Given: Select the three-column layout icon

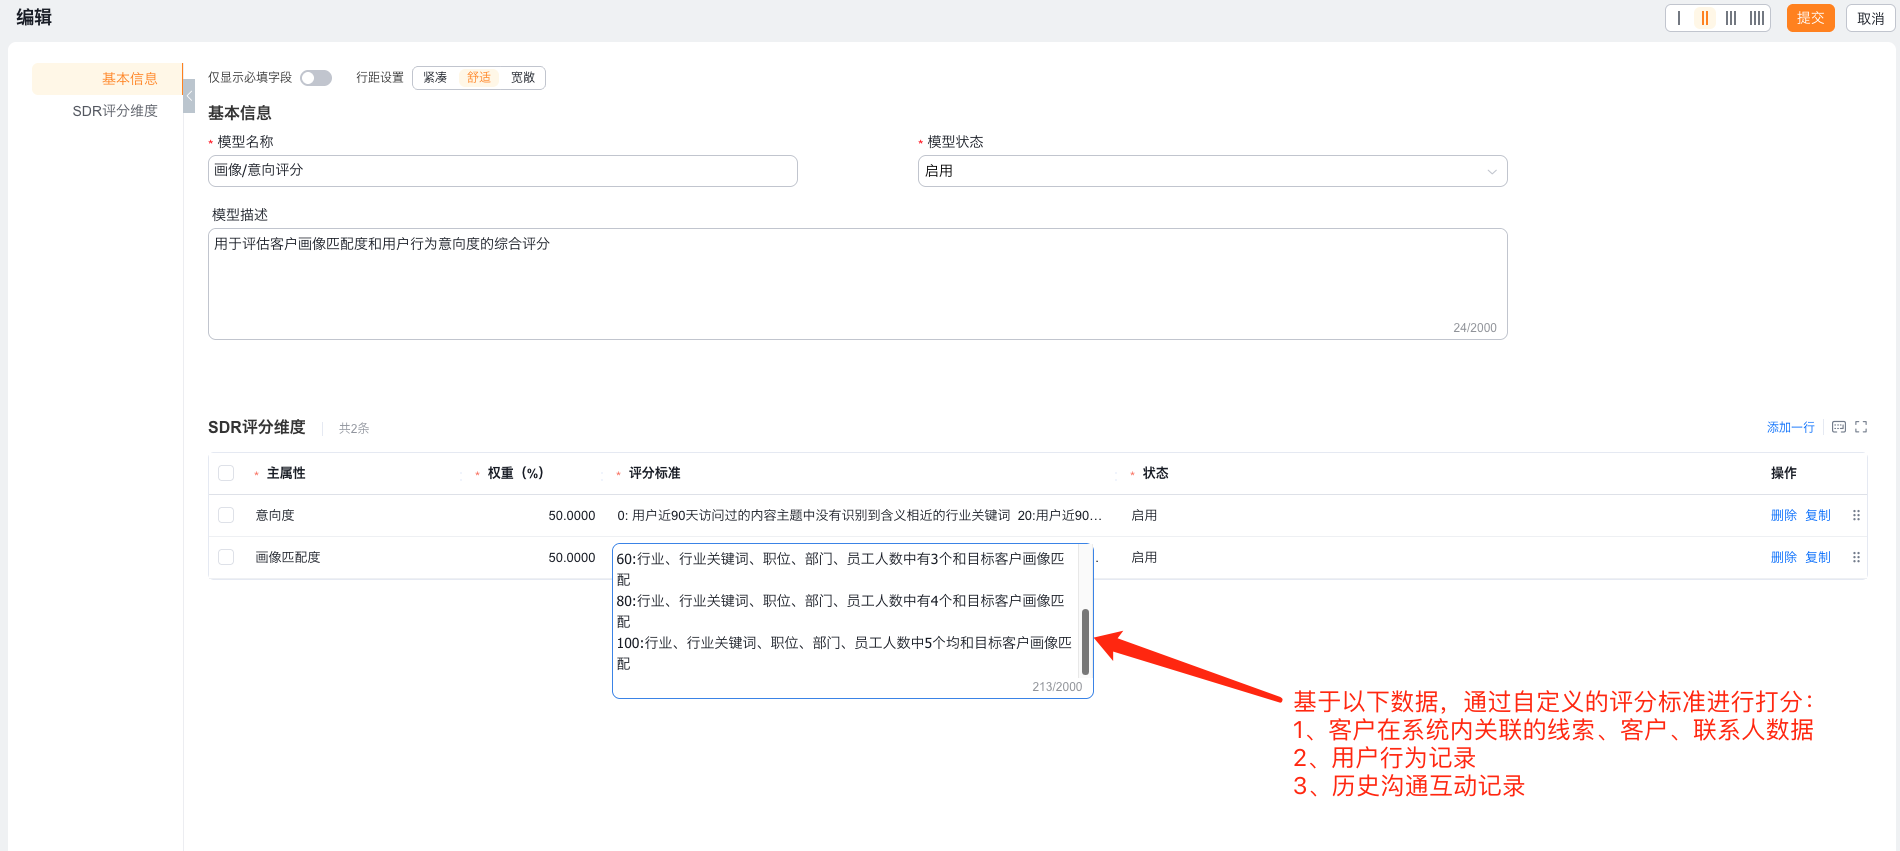Looking at the screenshot, I should 1731,18.
